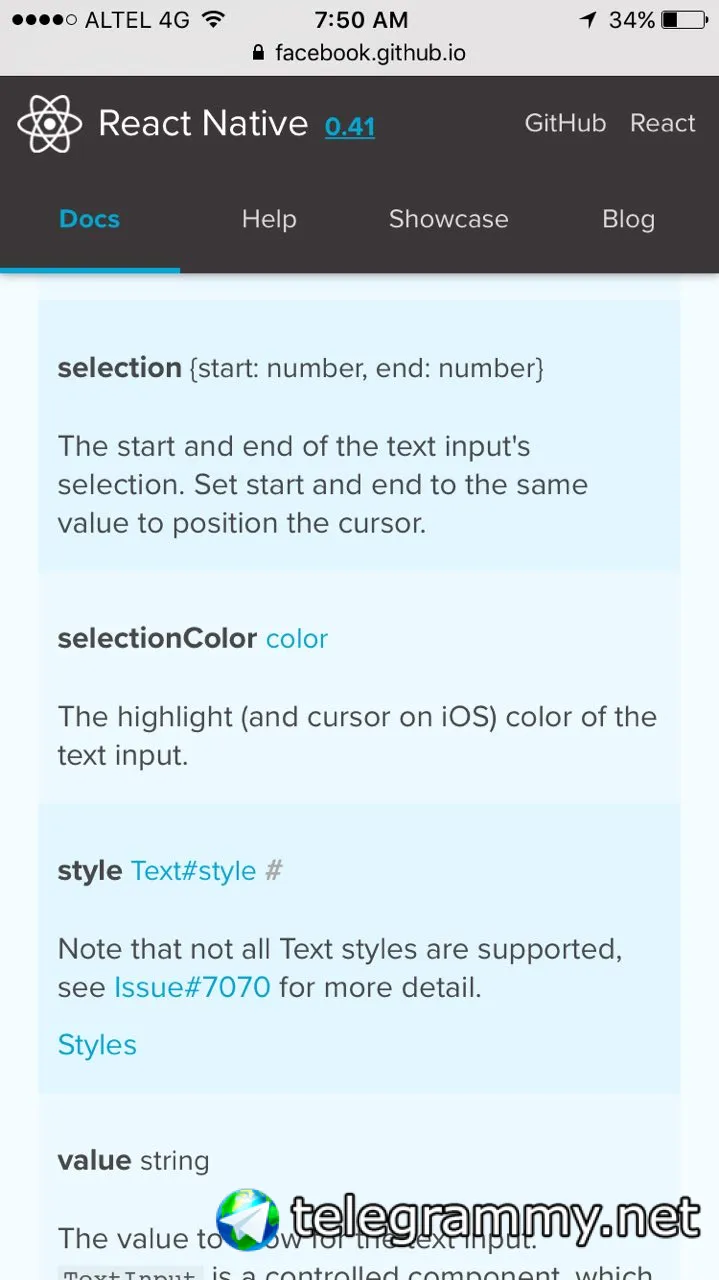Tap the cellular signal dots

pos(44,20)
